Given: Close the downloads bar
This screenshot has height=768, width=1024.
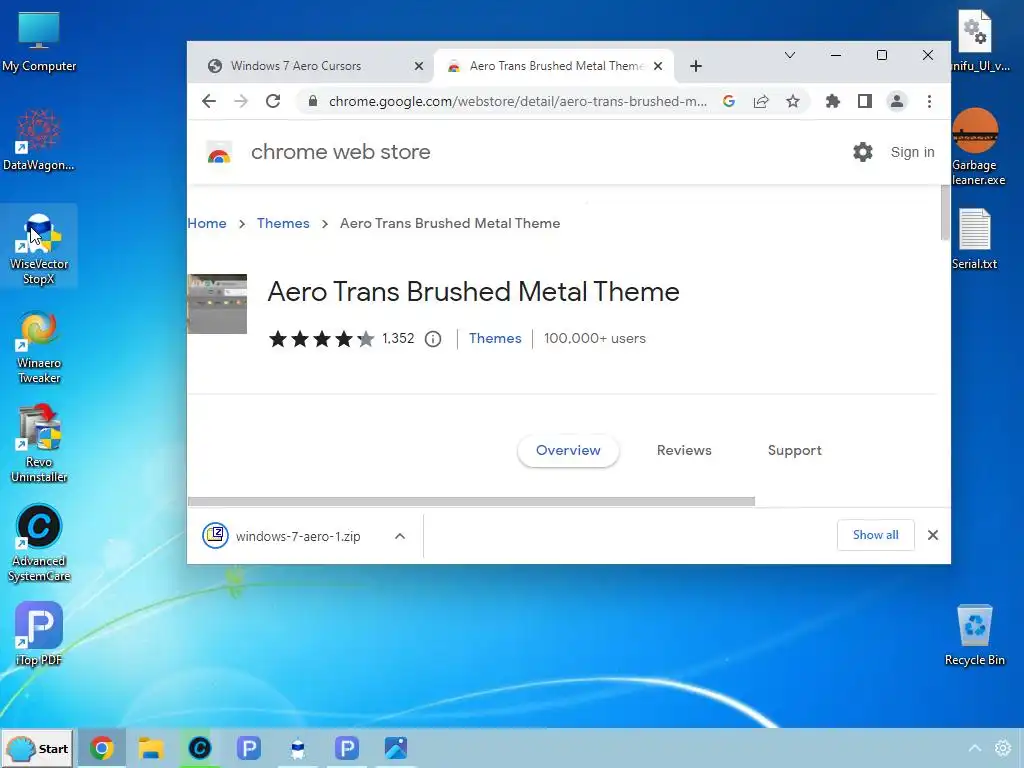Looking at the screenshot, I should click(933, 535).
